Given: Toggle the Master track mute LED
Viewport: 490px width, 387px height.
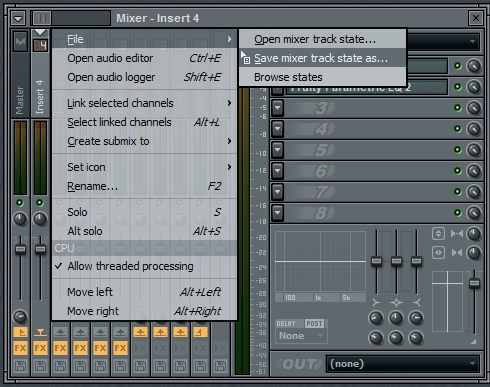Looking at the screenshot, I should point(20,203).
